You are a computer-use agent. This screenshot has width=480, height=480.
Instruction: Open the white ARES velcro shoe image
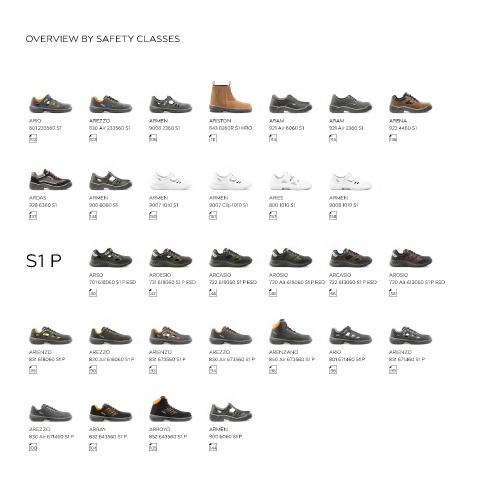[290, 180]
